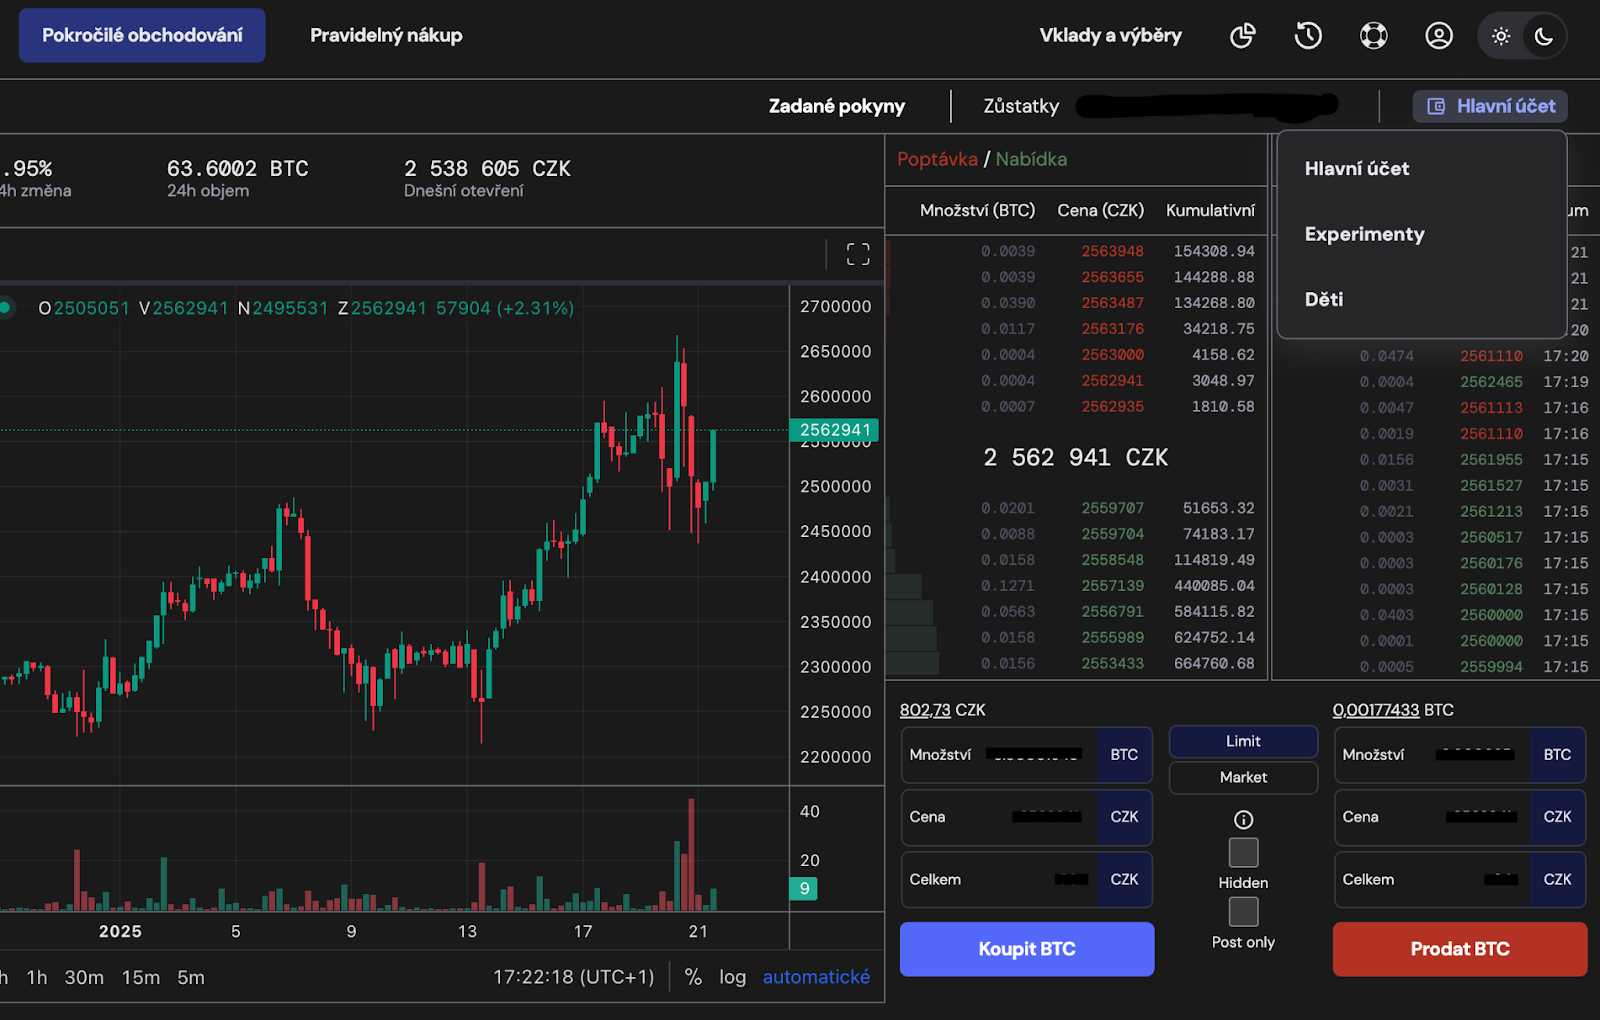
Task: Open the Hlavní účet account dropdown
Action: point(1490,106)
